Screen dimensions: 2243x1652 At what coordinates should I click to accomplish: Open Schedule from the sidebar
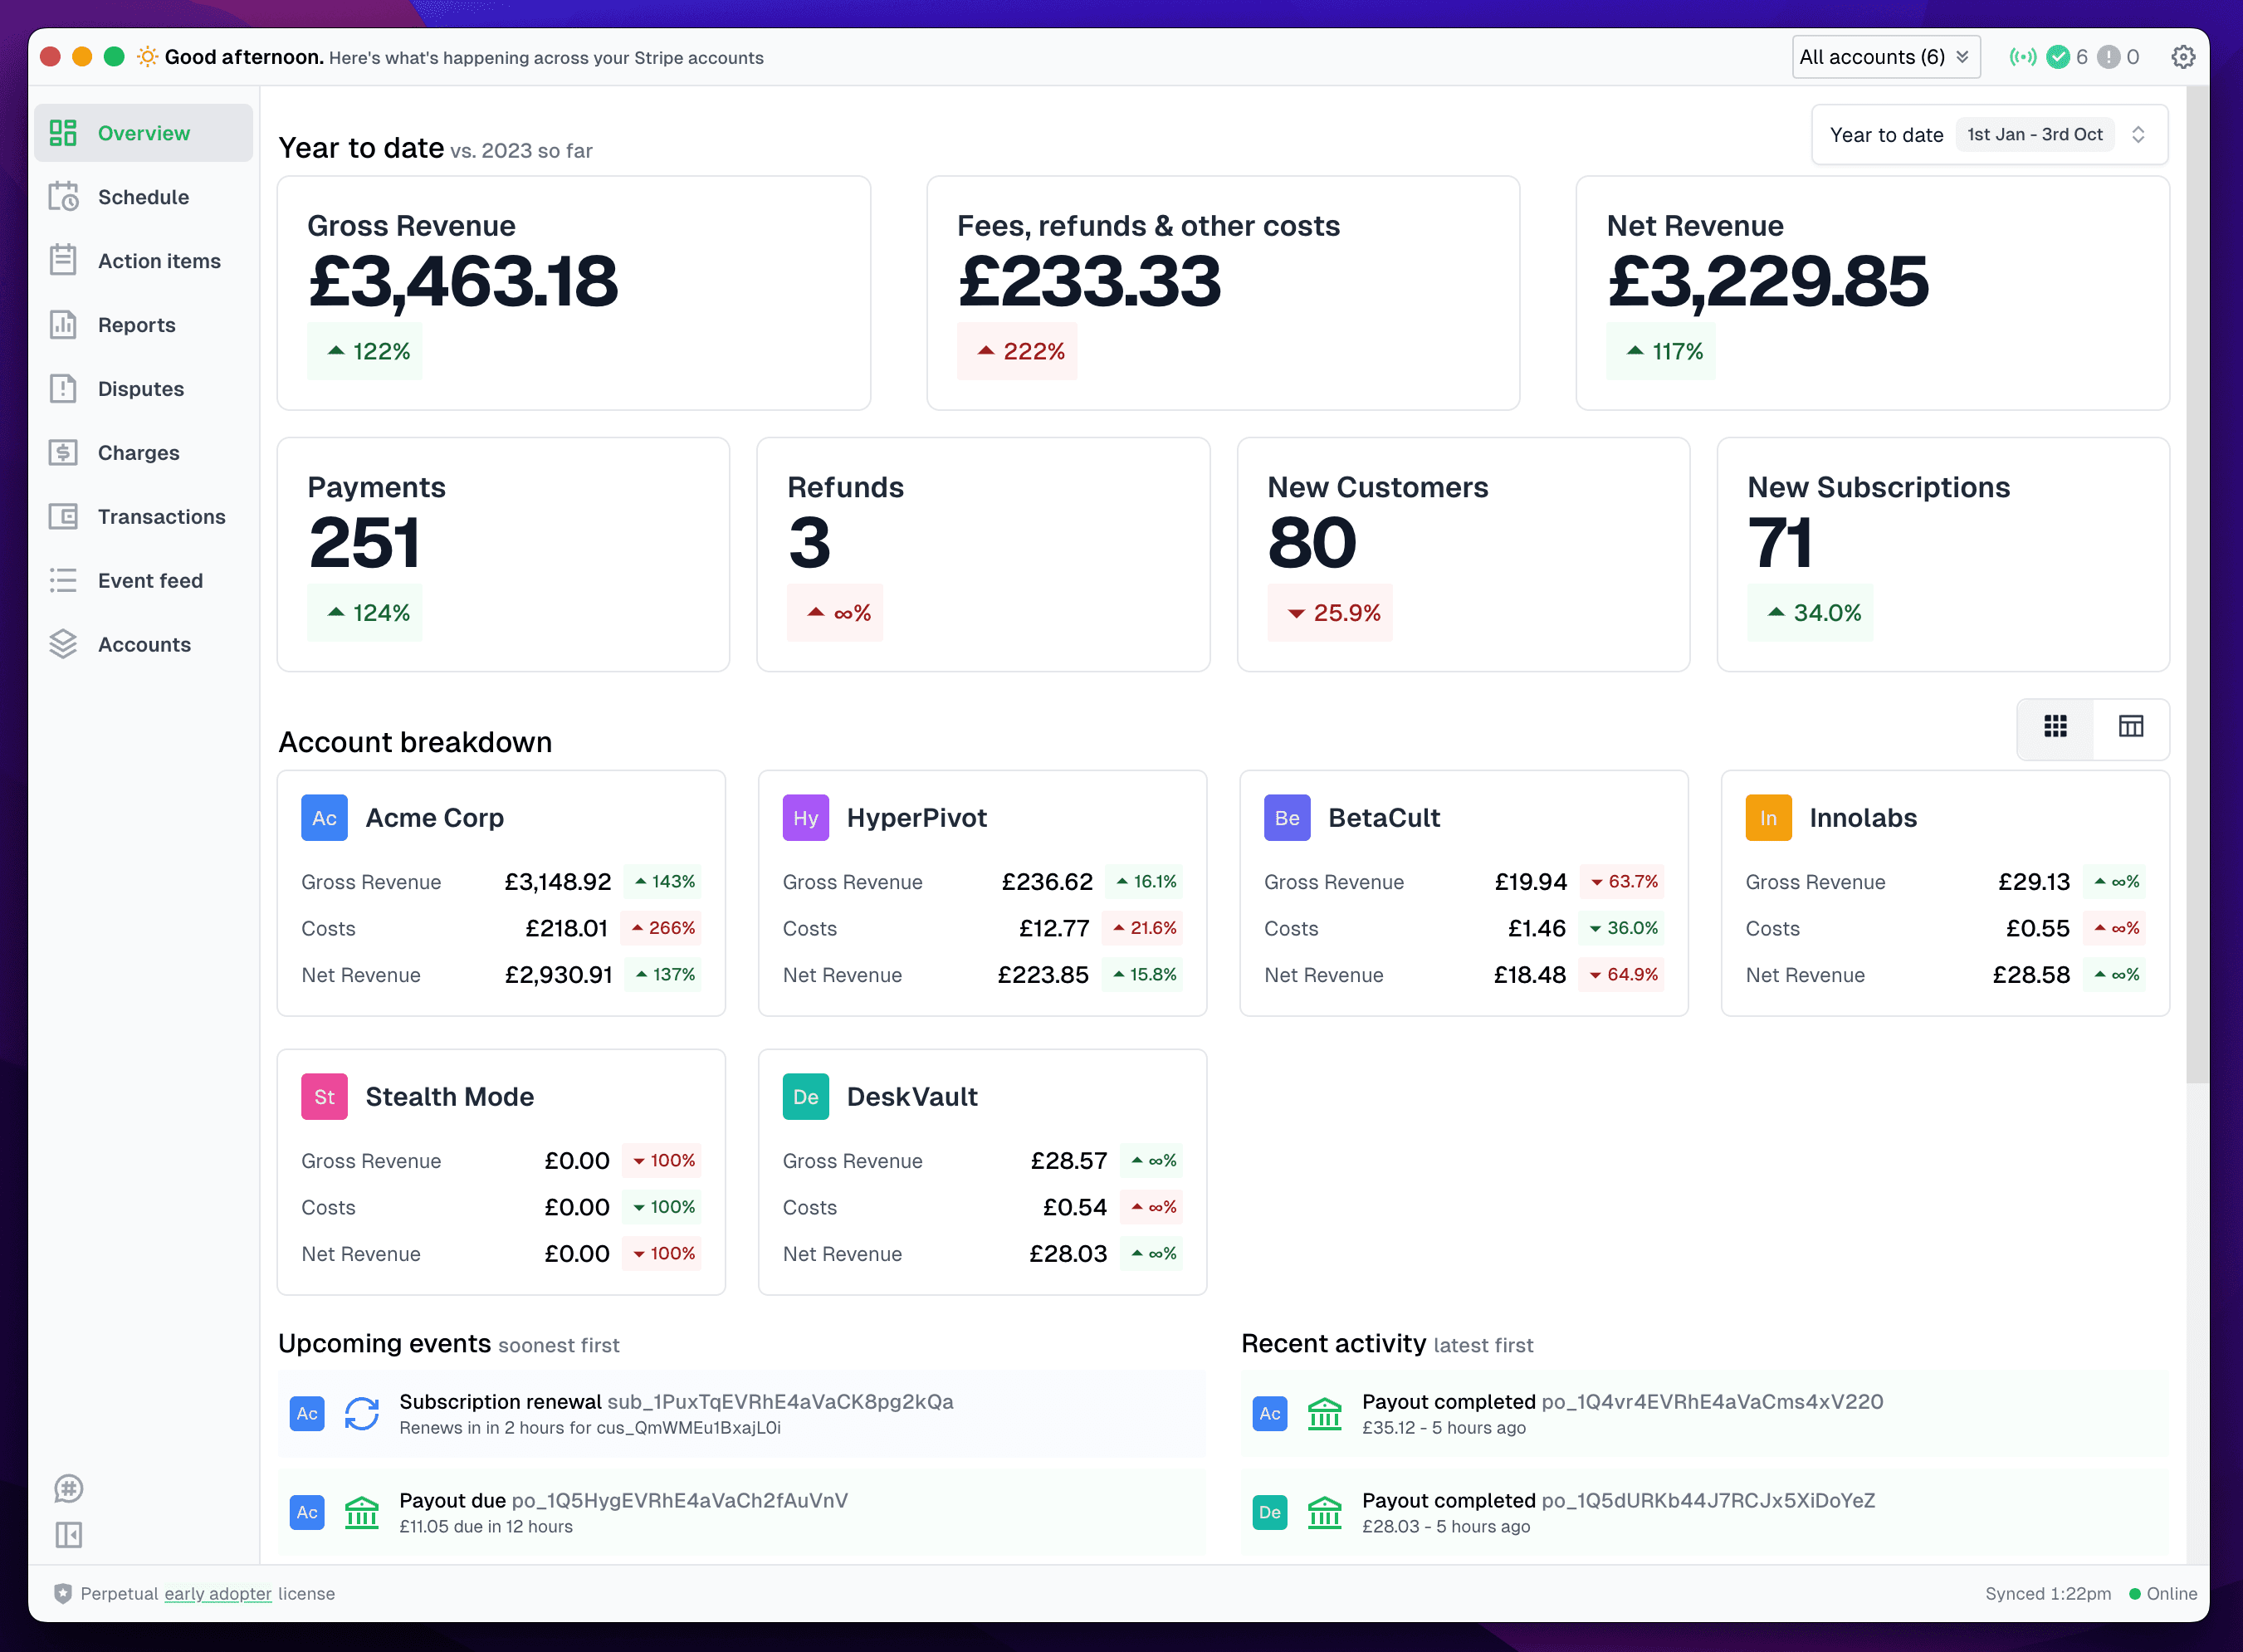[143, 197]
